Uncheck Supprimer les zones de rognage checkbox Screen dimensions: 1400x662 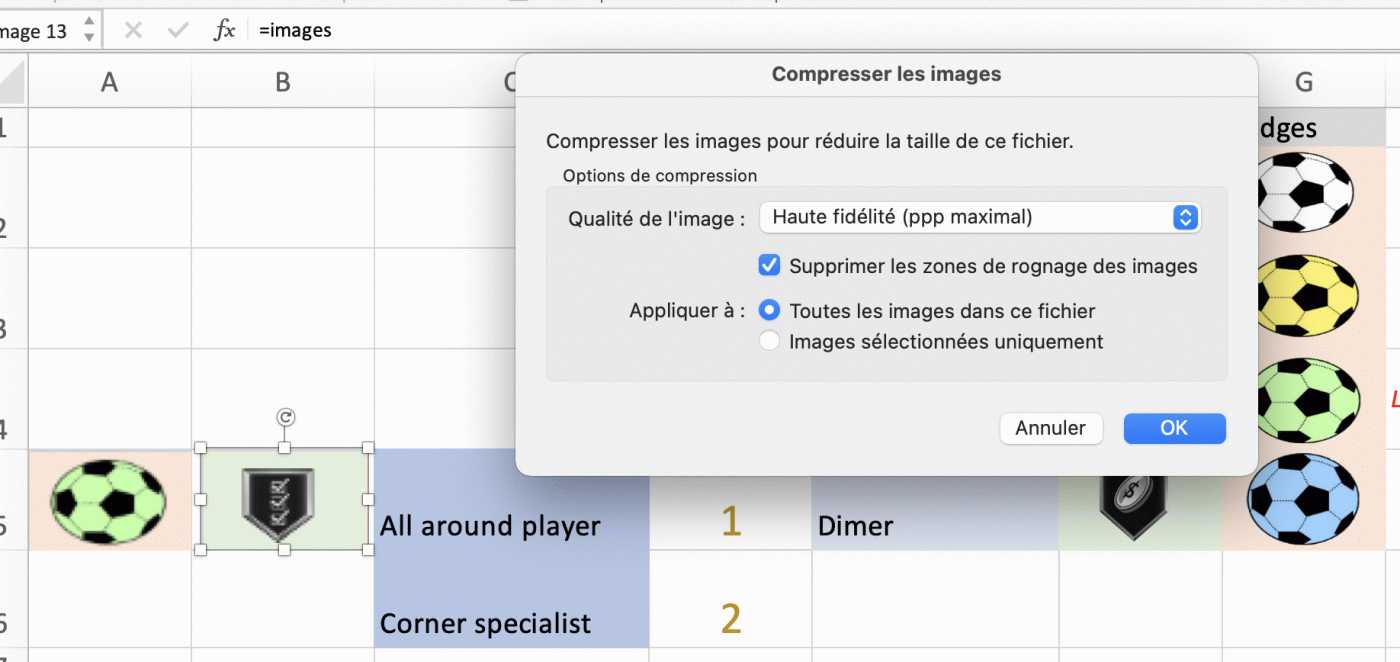pos(769,266)
